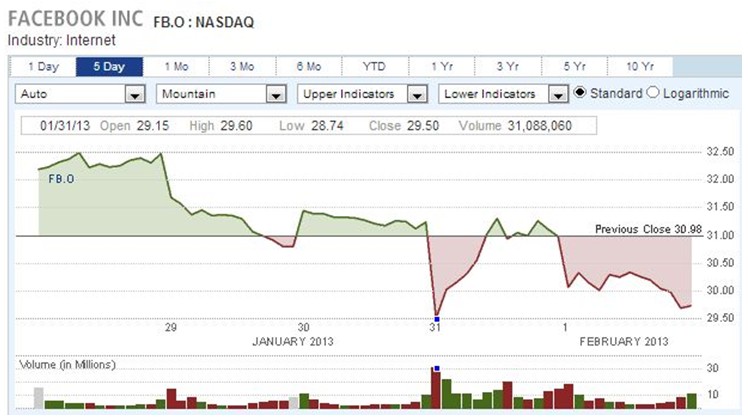This screenshot has width=748, height=417.
Task: Select the 3 Mo range tab
Action: pos(241,66)
